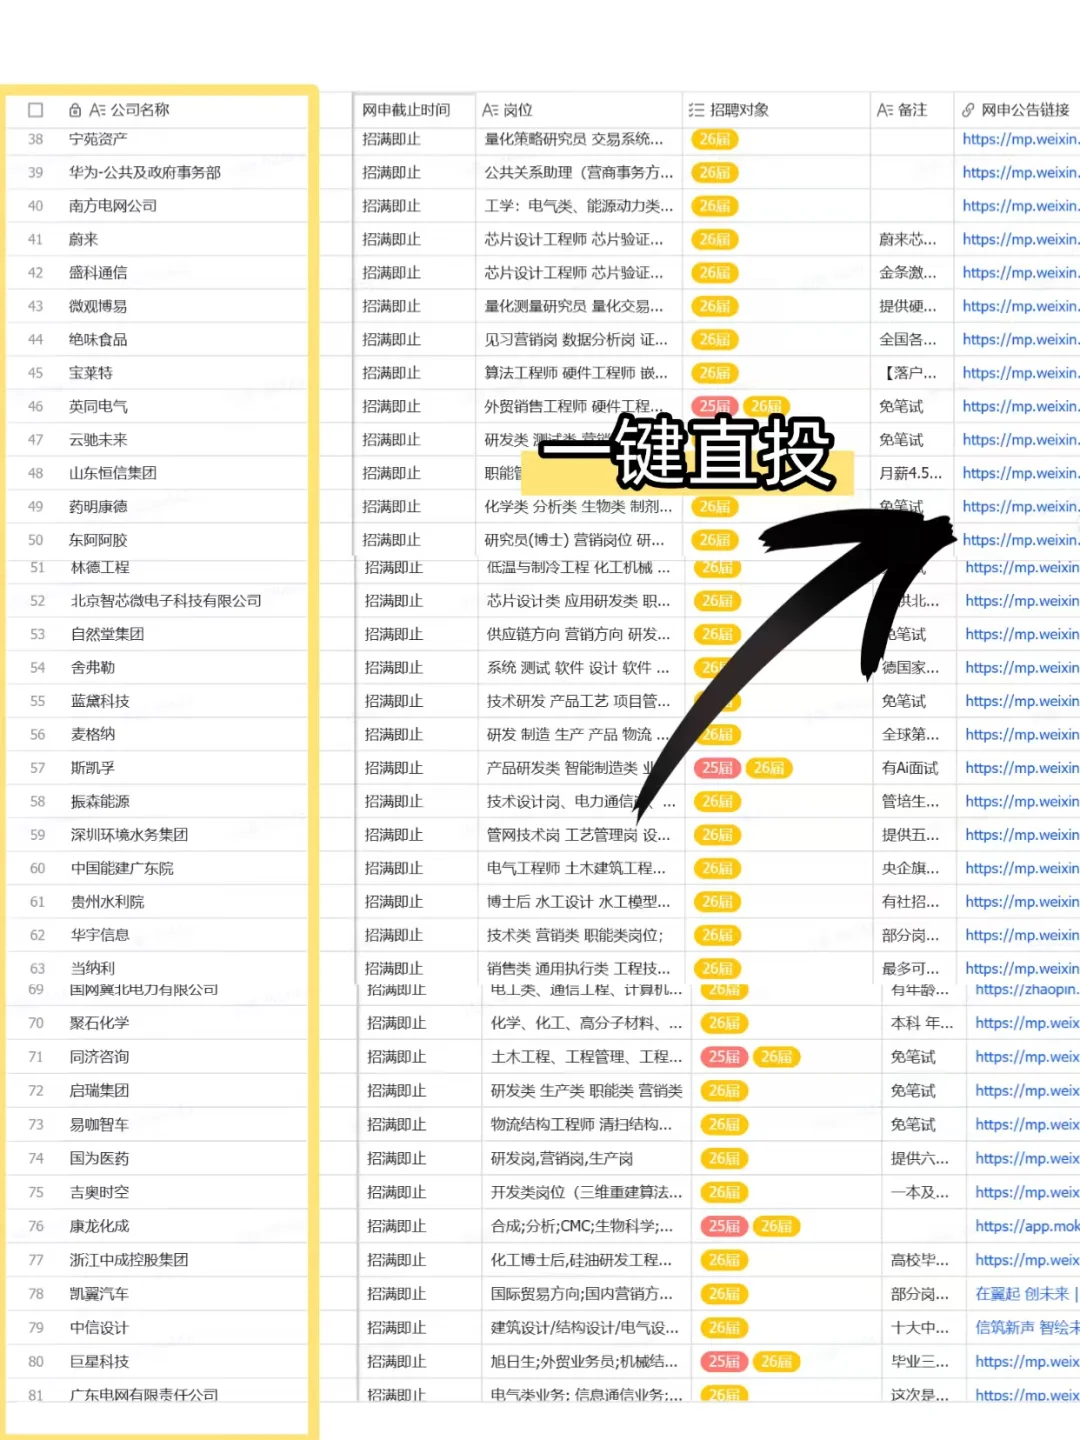Select company cell 启瑞集团
Screen dimensions: 1080x1440
[99, 1090]
